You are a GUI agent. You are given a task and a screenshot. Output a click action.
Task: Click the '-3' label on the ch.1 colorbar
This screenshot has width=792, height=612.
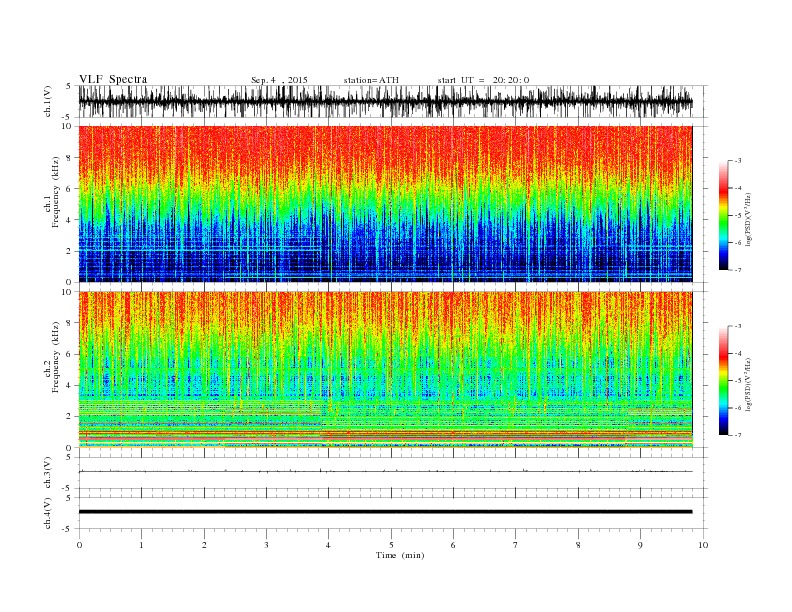(x=736, y=161)
